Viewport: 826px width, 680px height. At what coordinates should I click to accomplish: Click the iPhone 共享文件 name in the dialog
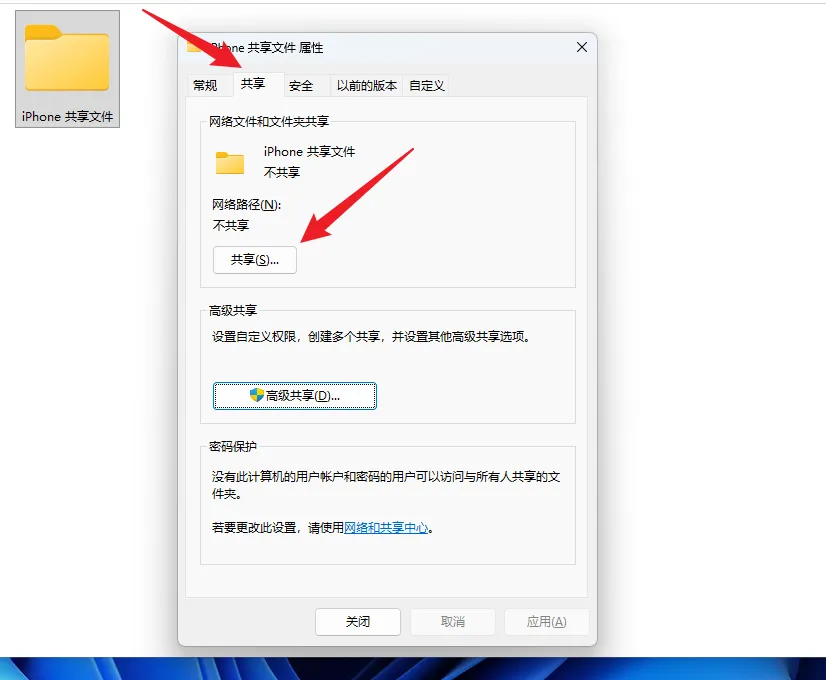click(x=309, y=152)
